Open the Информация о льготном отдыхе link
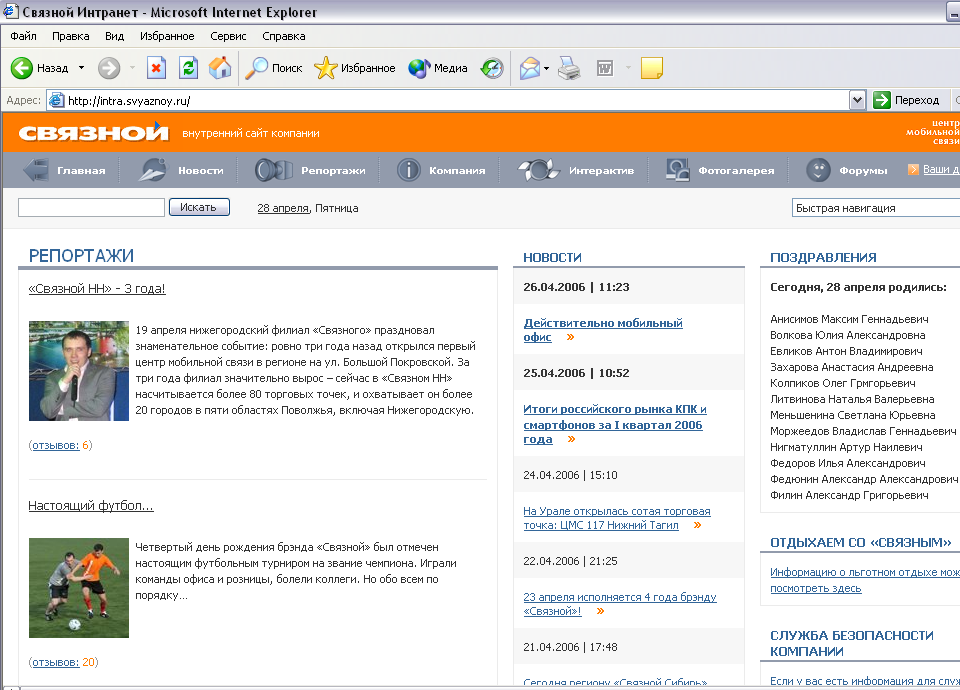Screen dimensions: 960x690 point(864,580)
